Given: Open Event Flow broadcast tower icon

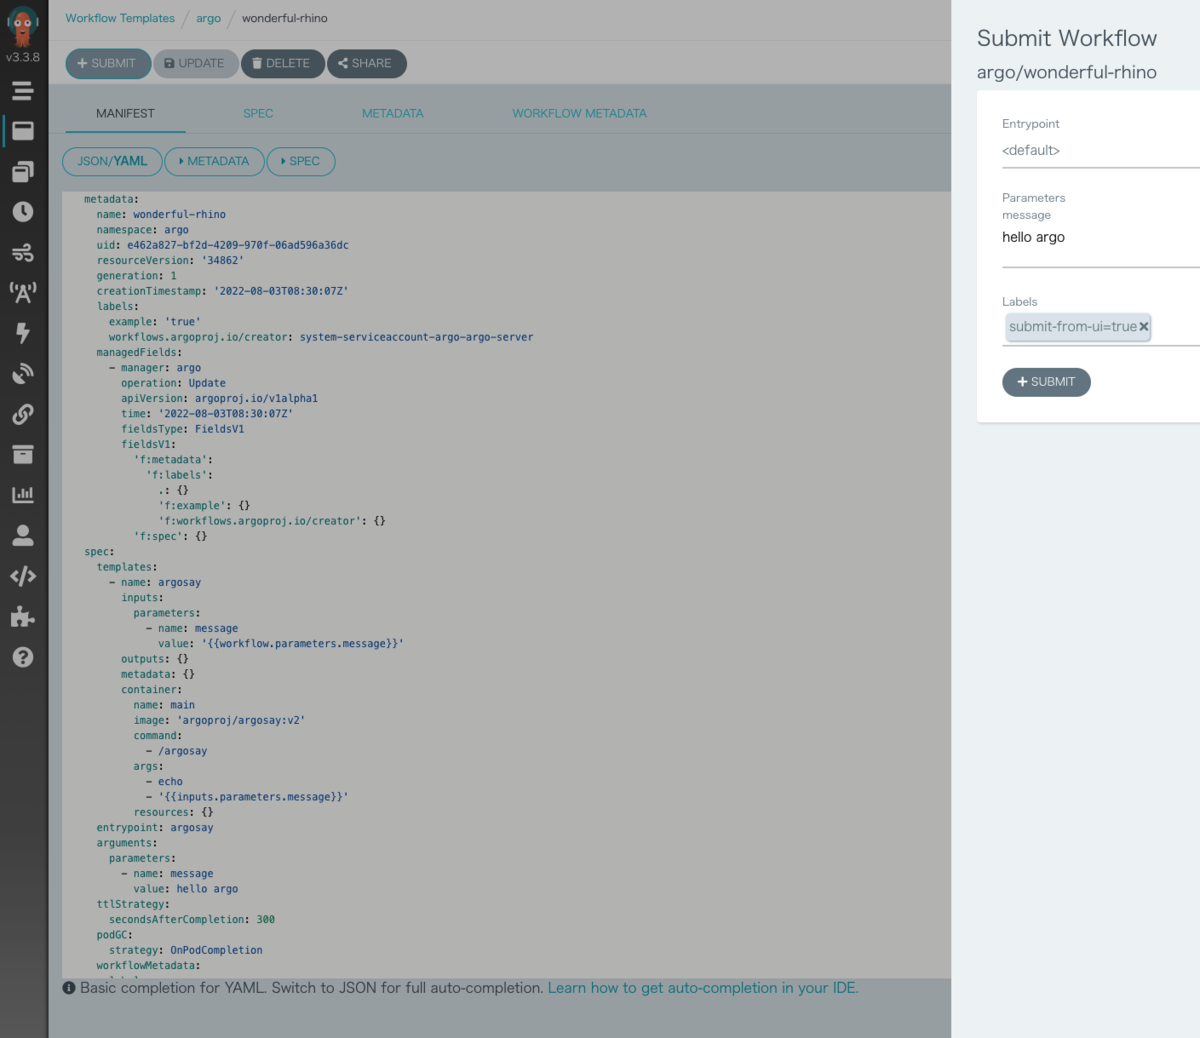Looking at the screenshot, I should 23,293.
